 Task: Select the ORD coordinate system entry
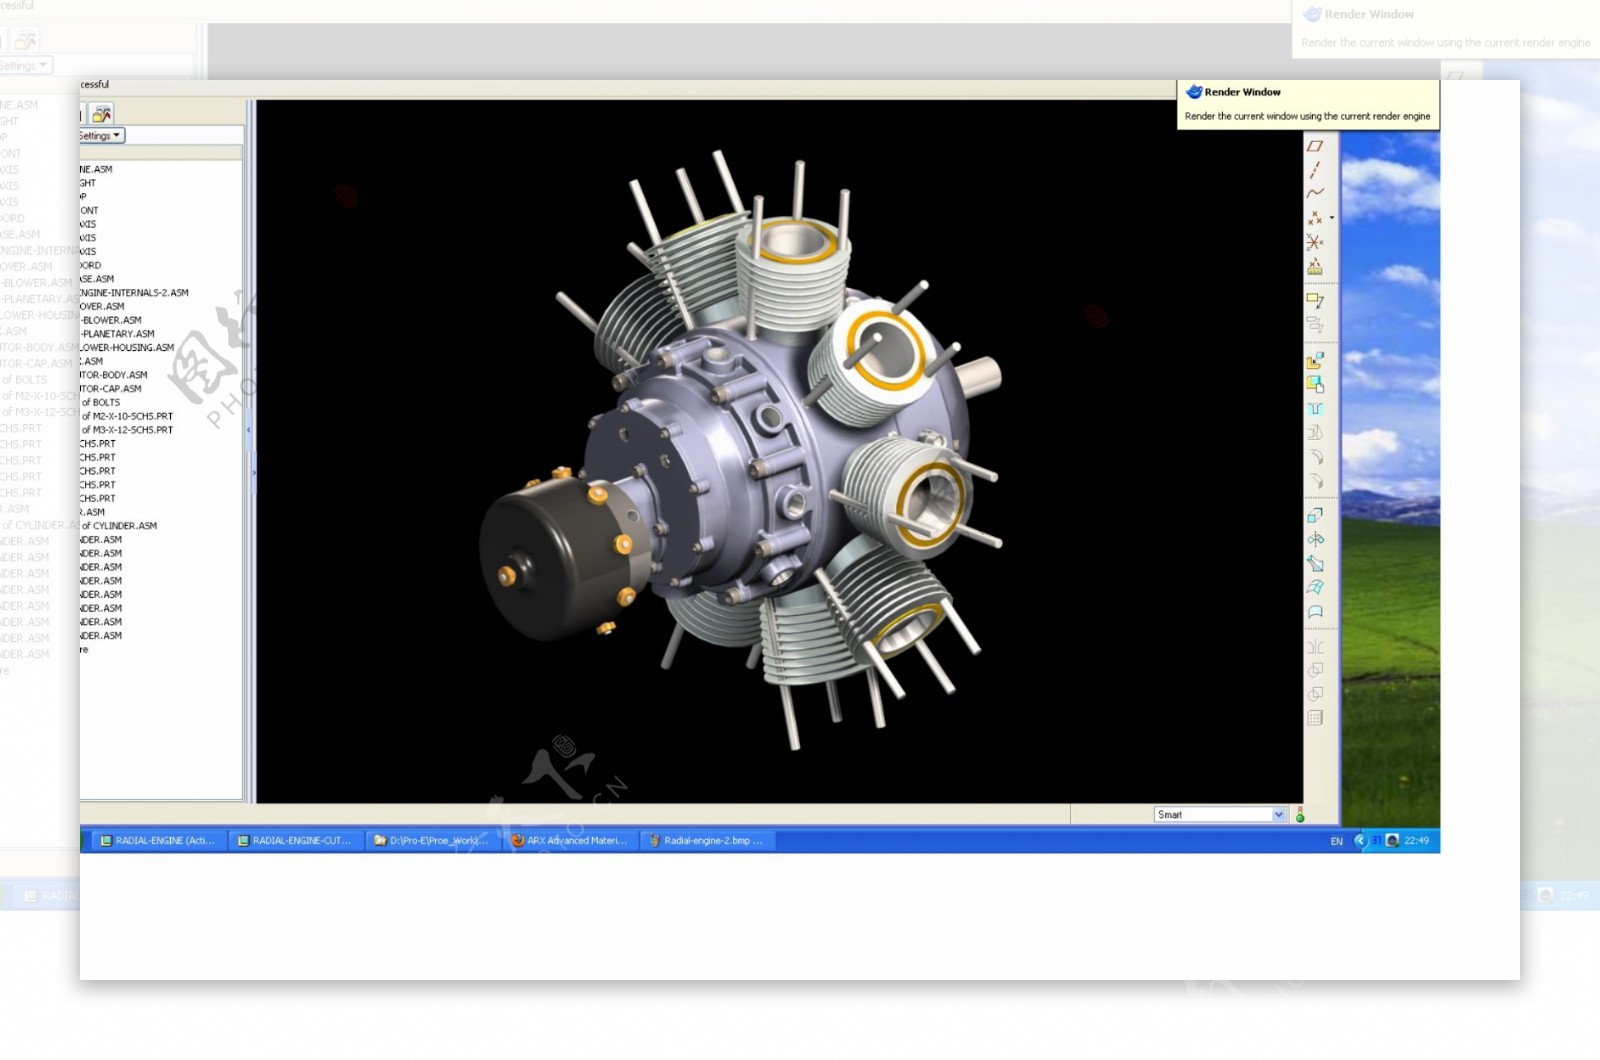(x=91, y=266)
